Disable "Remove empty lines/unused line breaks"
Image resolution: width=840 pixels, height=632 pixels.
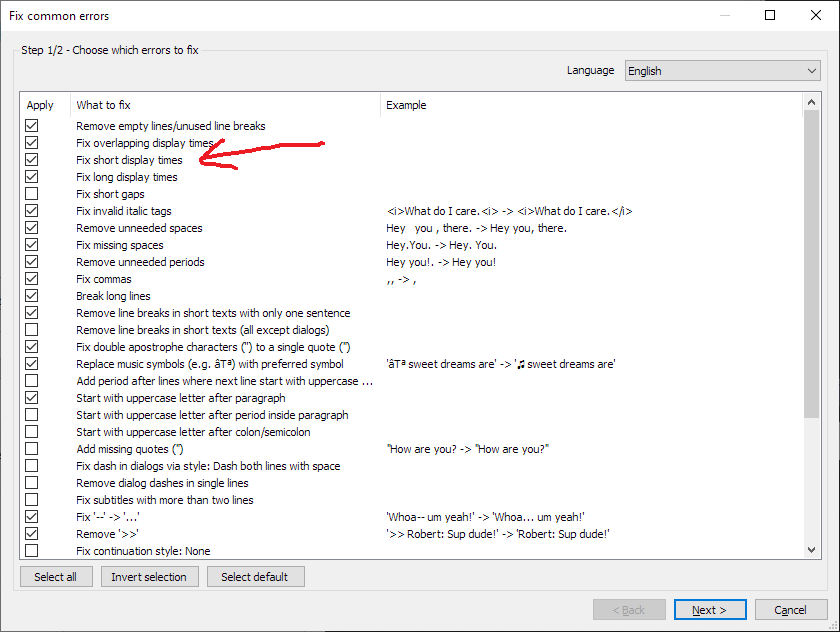point(31,126)
